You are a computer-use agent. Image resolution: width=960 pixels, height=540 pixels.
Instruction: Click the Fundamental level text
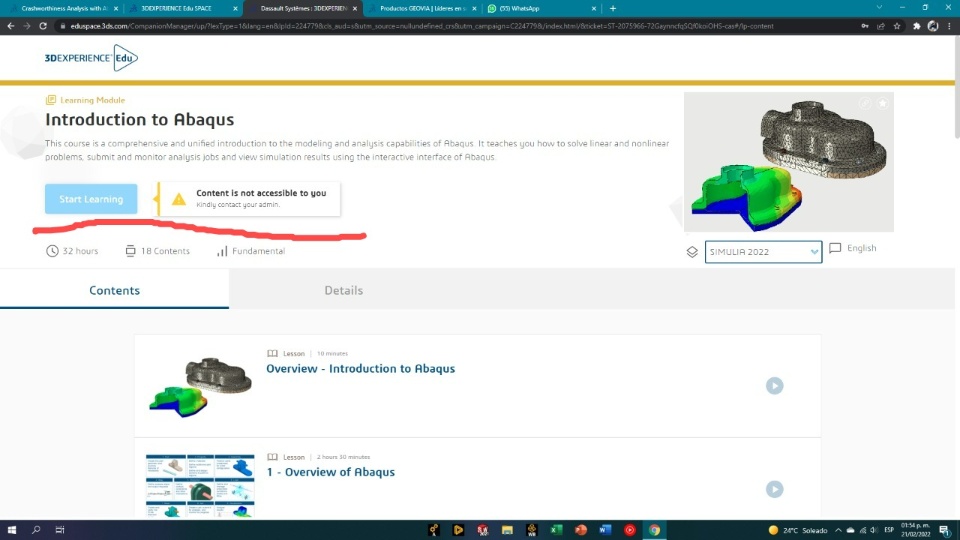coord(258,251)
